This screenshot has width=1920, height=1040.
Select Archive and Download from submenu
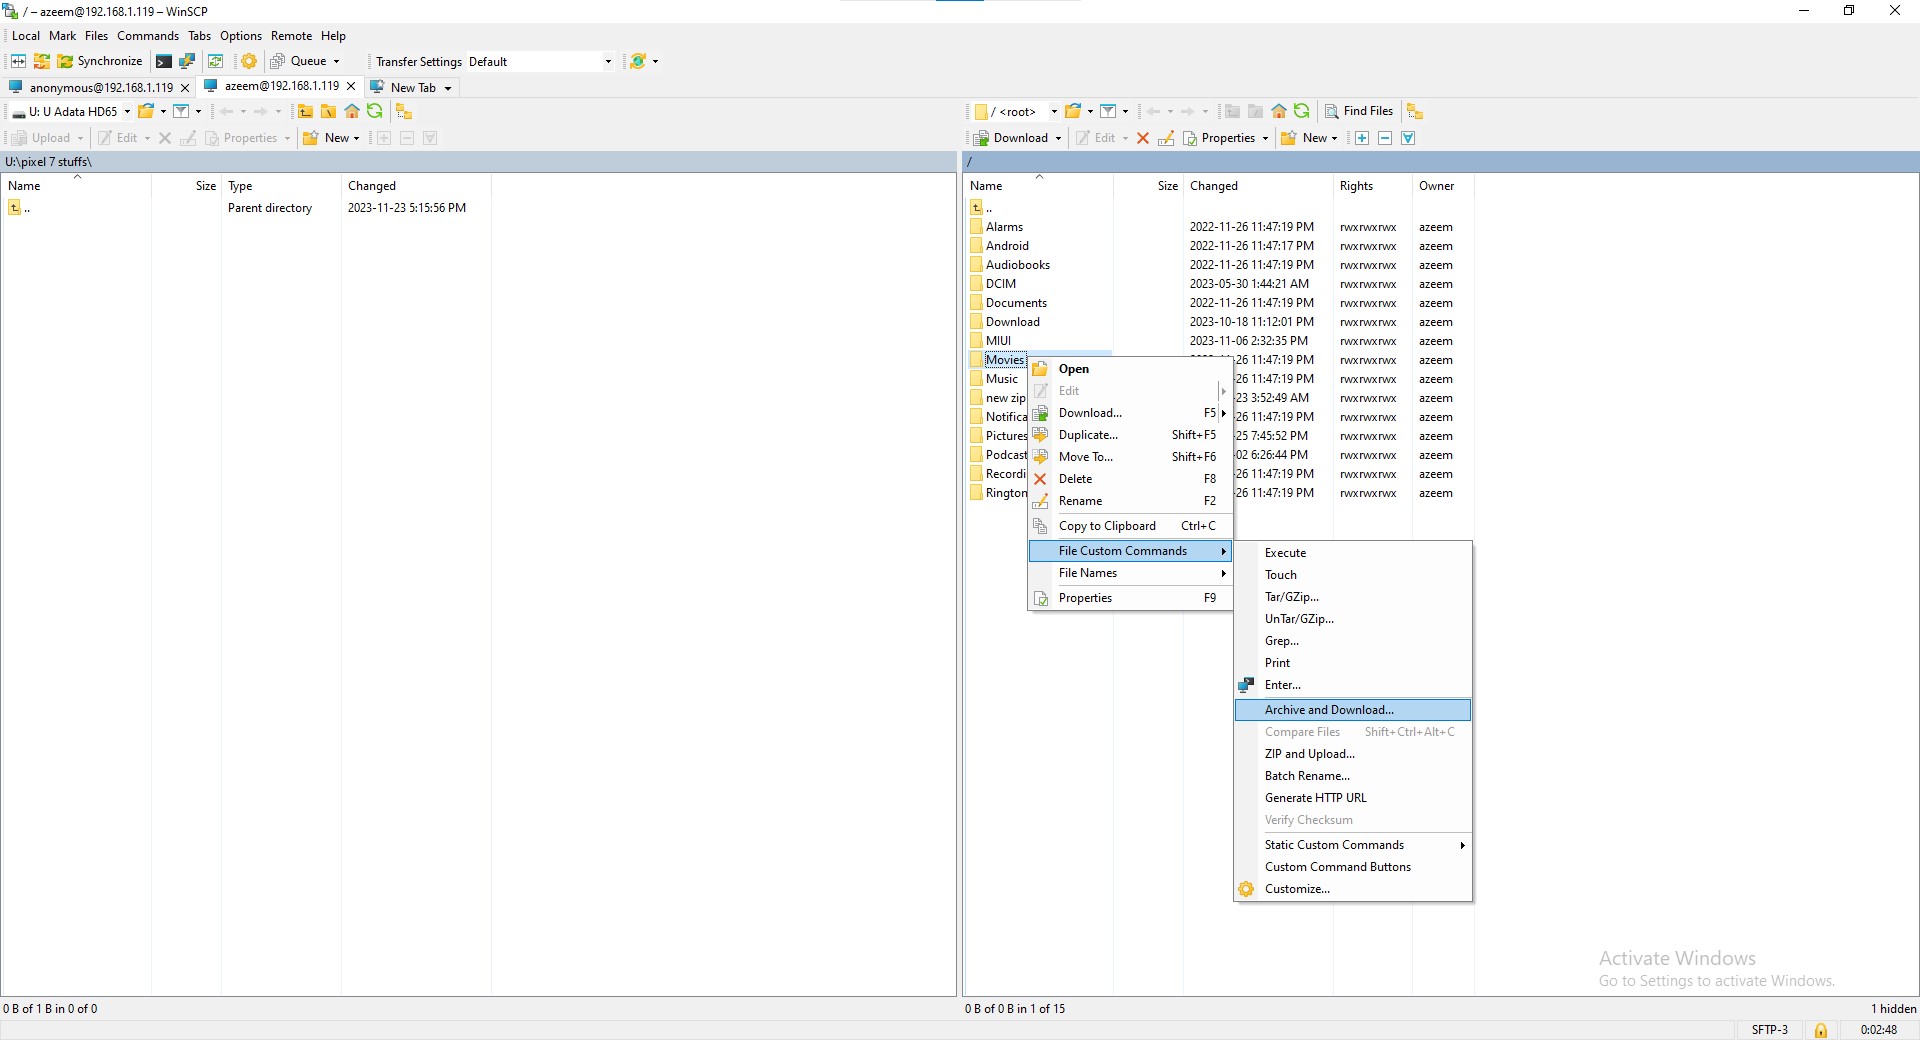1329,710
